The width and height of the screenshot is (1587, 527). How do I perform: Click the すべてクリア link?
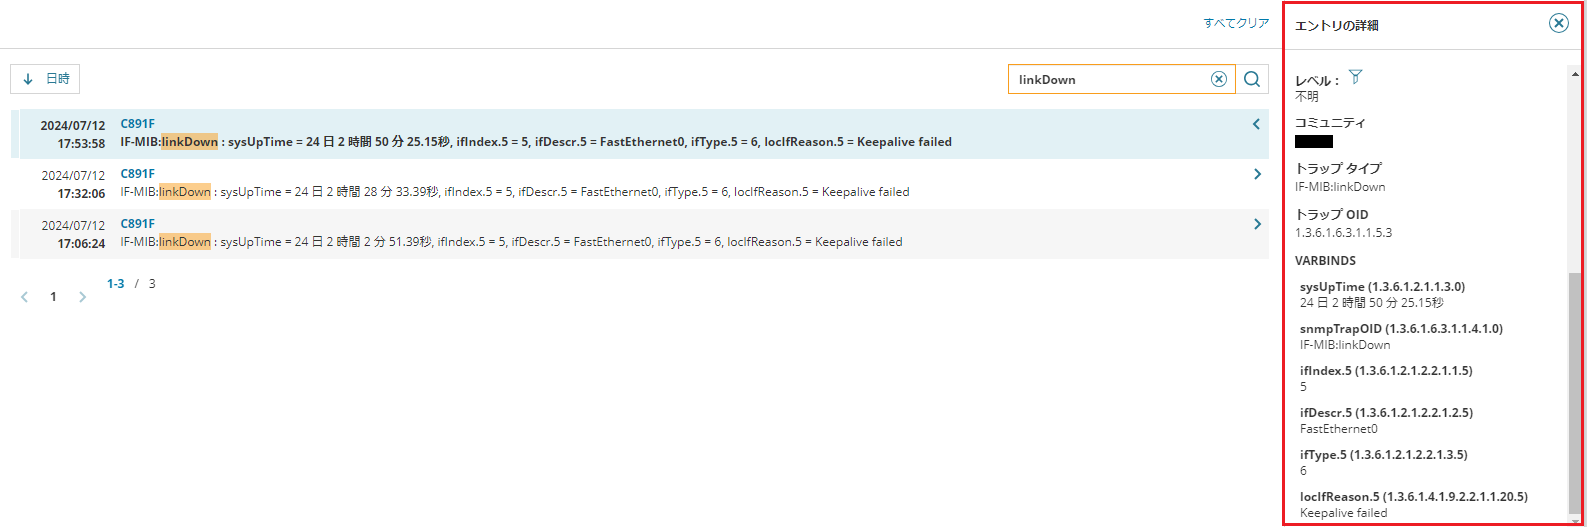pos(1236,23)
